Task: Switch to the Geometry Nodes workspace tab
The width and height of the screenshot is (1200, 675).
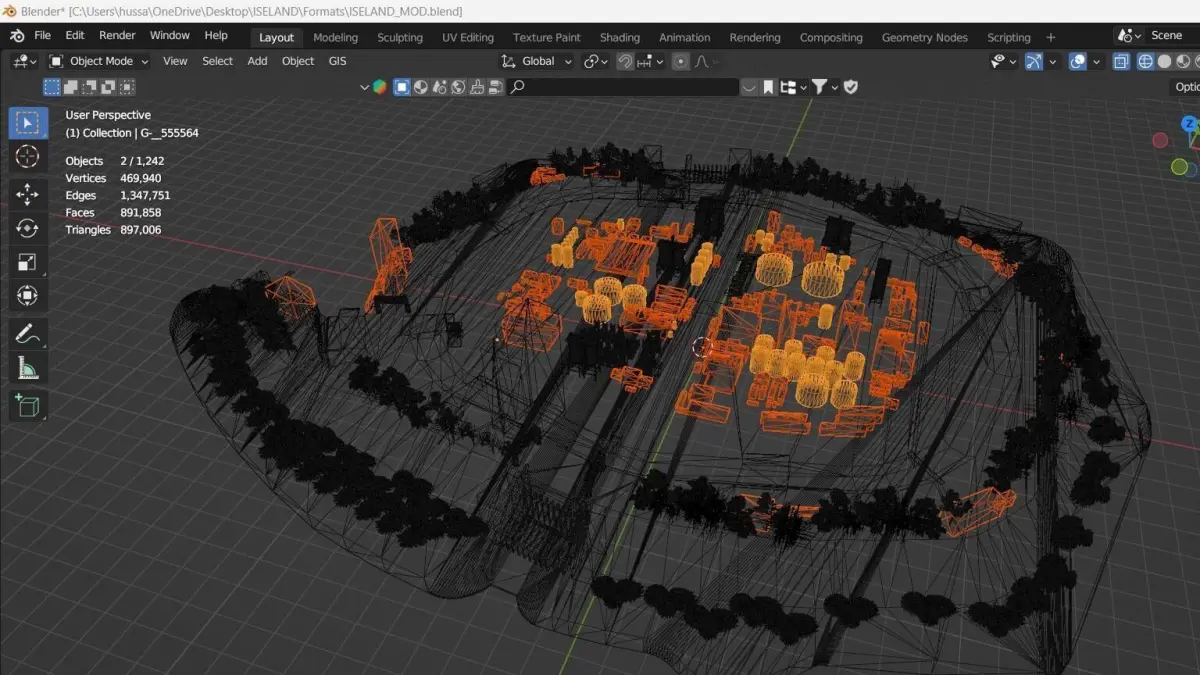Action: click(x=924, y=37)
